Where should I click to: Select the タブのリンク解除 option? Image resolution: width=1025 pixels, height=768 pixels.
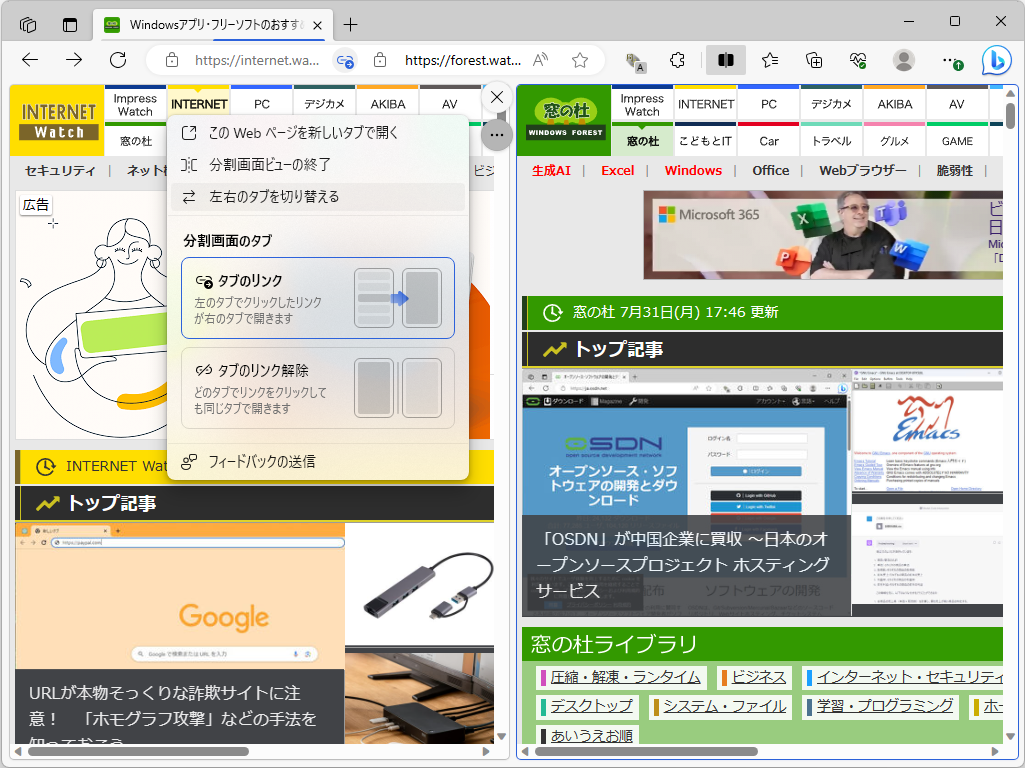pos(318,388)
